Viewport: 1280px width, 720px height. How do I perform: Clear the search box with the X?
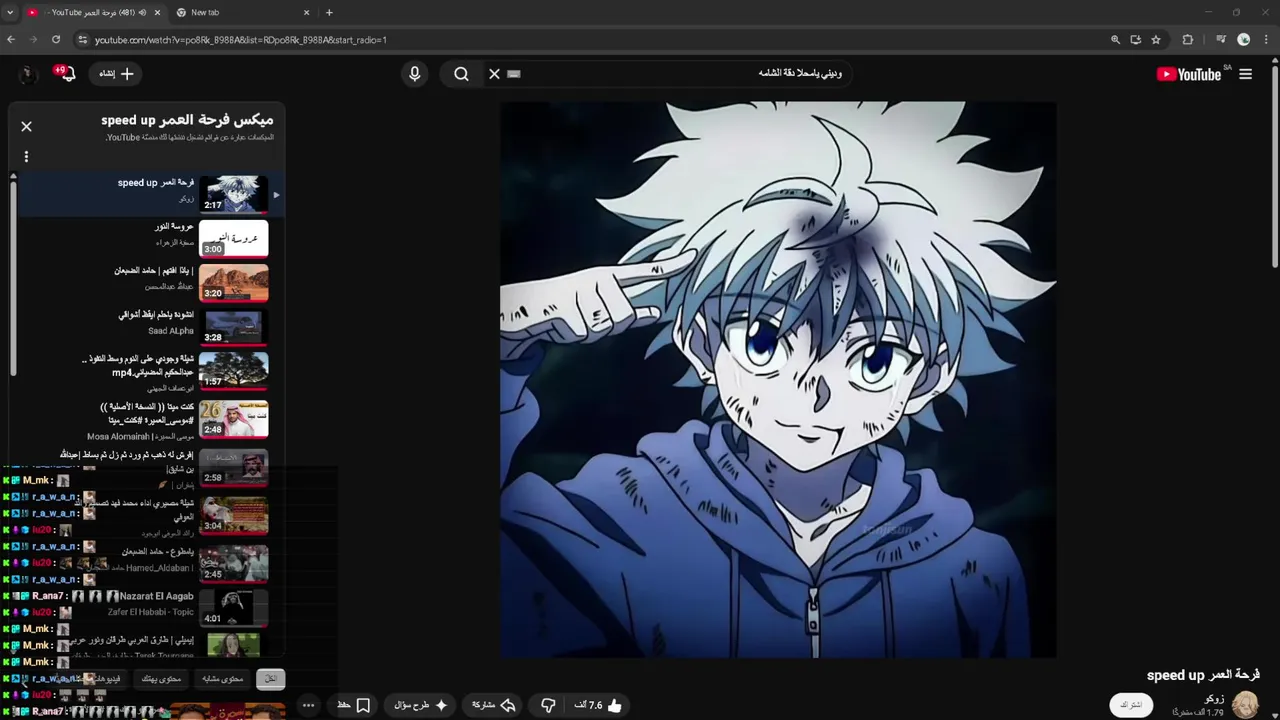pyautogui.click(x=494, y=74)
